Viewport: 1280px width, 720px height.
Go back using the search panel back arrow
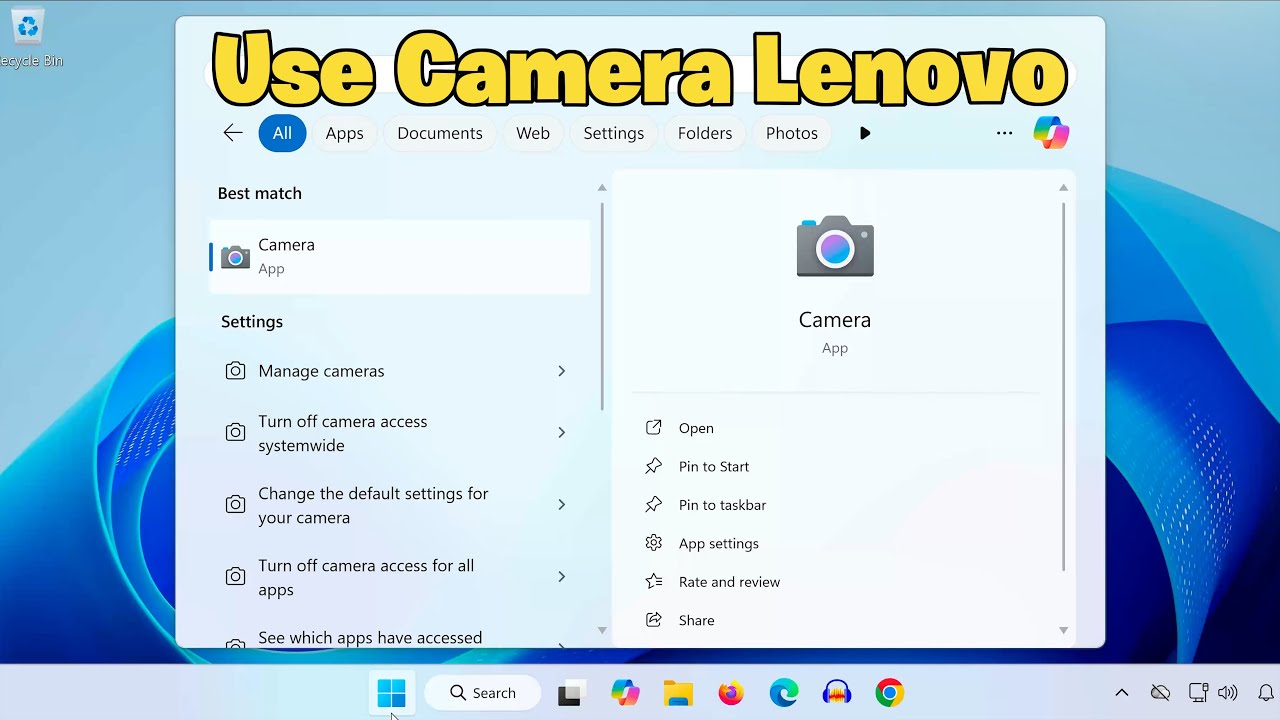(233, 133)
